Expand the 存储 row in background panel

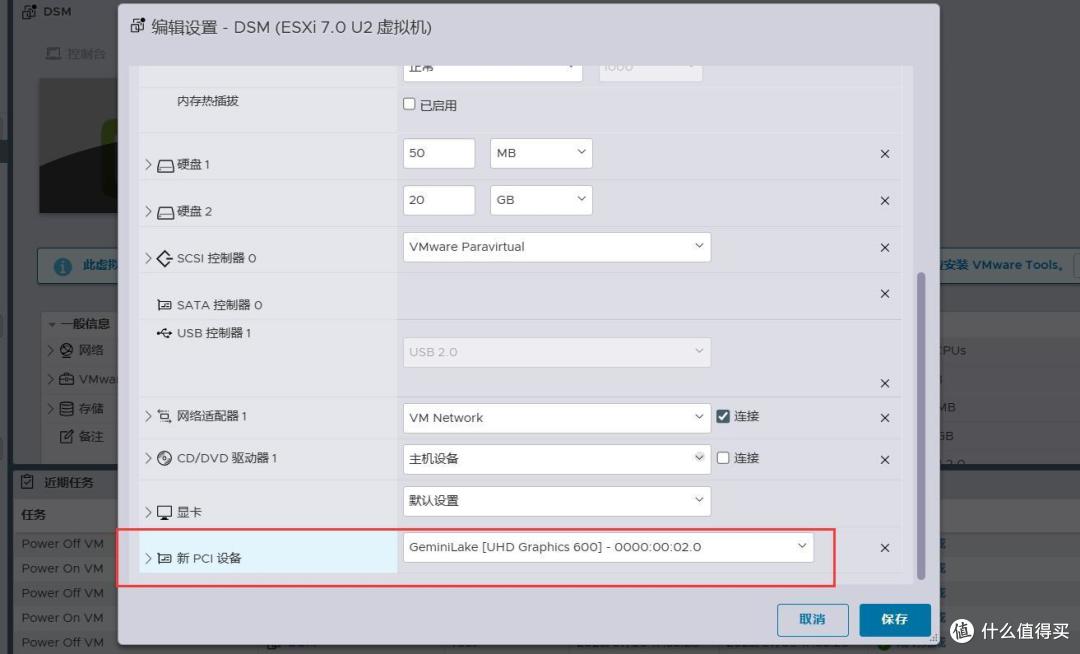pyautogui.click(x=50, y=409)
